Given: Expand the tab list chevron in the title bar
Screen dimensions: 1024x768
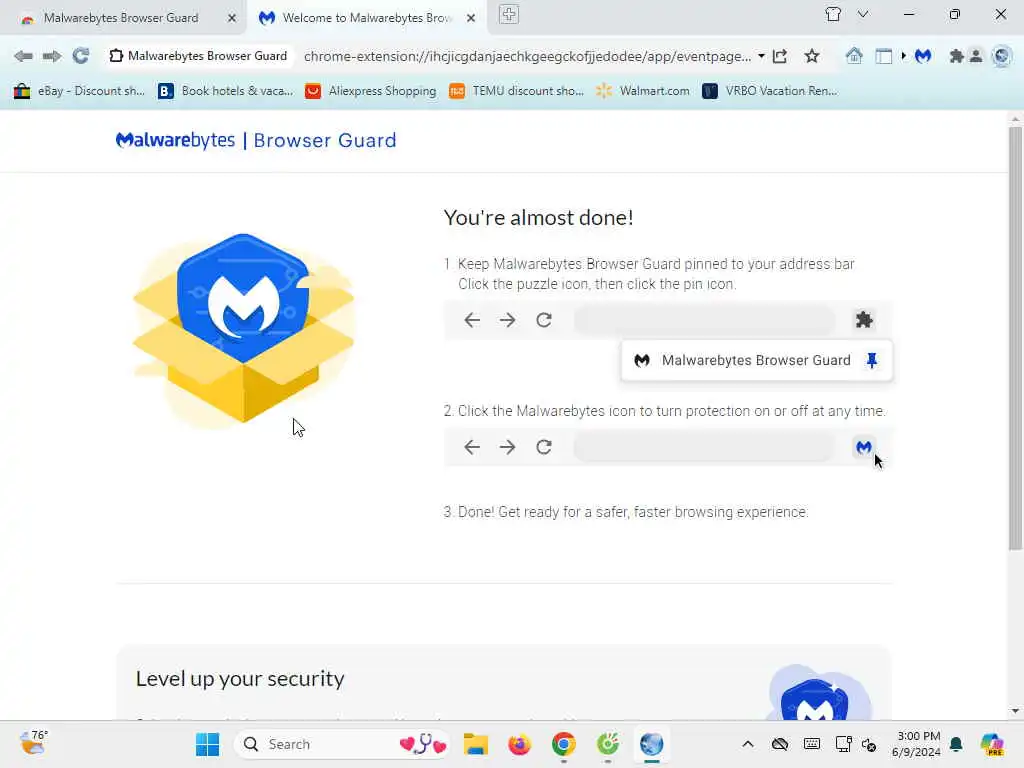Looking at the screenshot, I should click(x=863, y=14).
